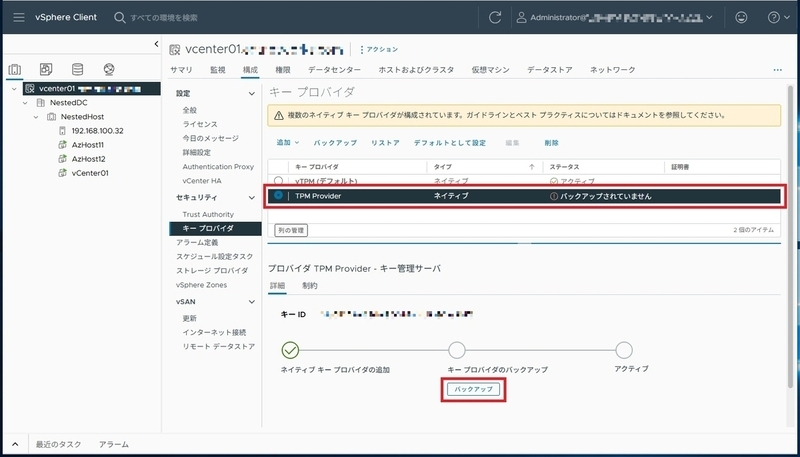Open 詳細設定 page
The height and width of the screenshot is (457, 800).
click(196, 153)
